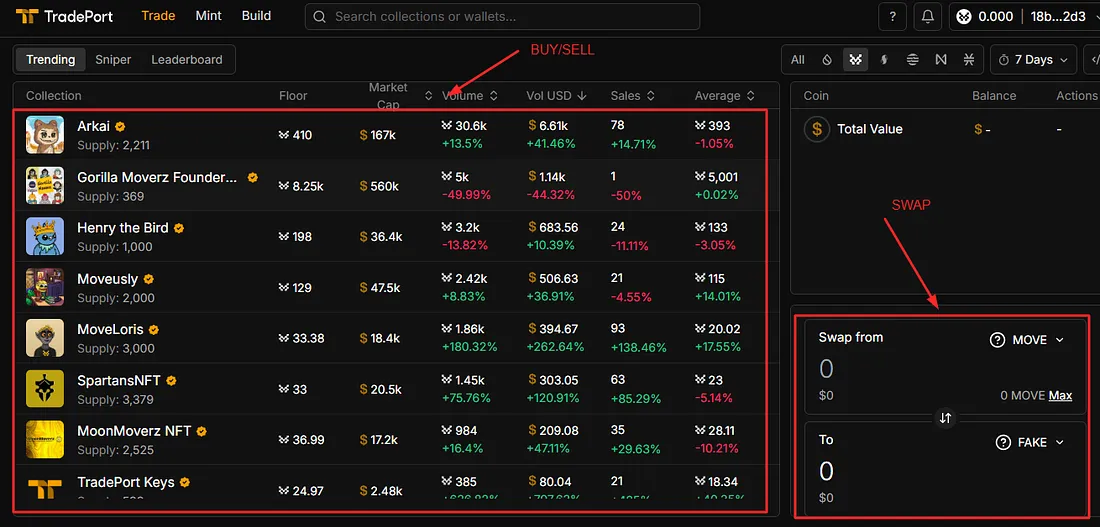Open the FAKE token selector dropdown
The height and width of the screenshot is (527, 1100).
pos(1031,442)
